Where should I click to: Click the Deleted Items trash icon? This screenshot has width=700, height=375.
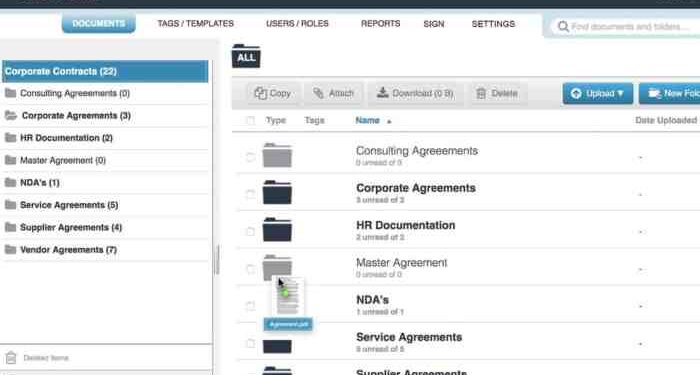[x=11, y=358]
